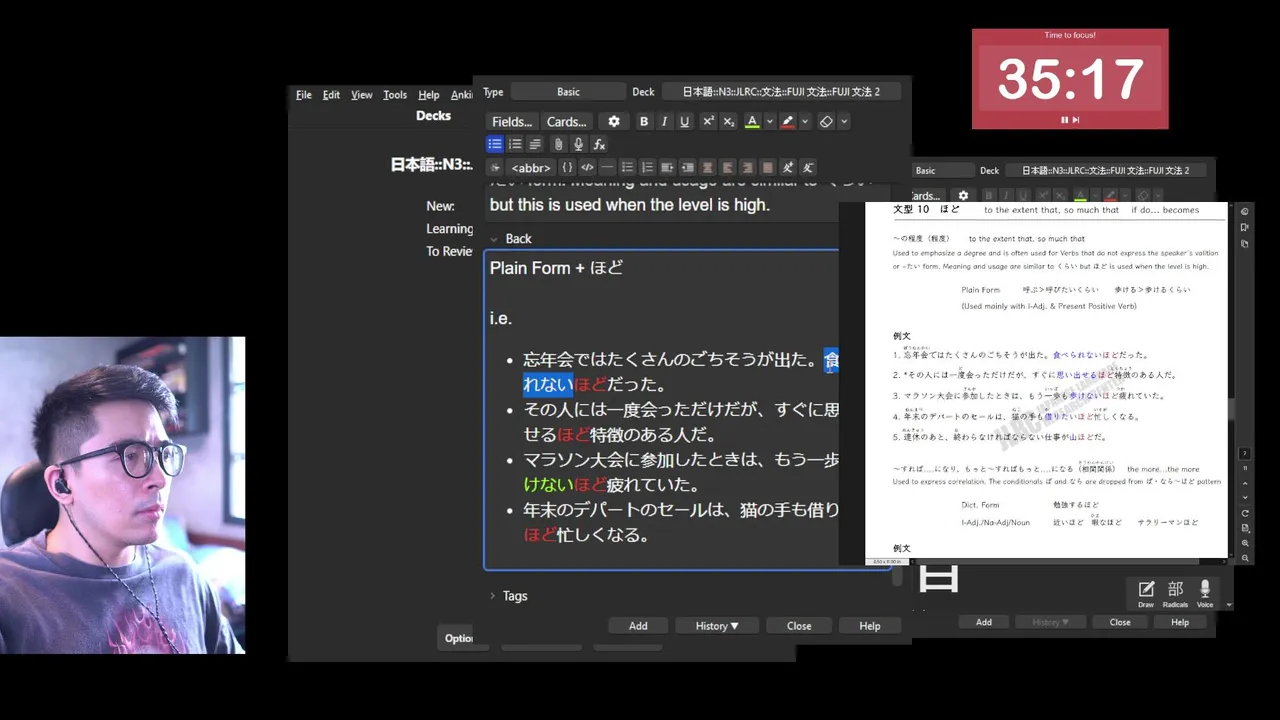Screen dimensions: 1280x720
Task: Skip to next focus timer session
Action: pos(1076,120)
